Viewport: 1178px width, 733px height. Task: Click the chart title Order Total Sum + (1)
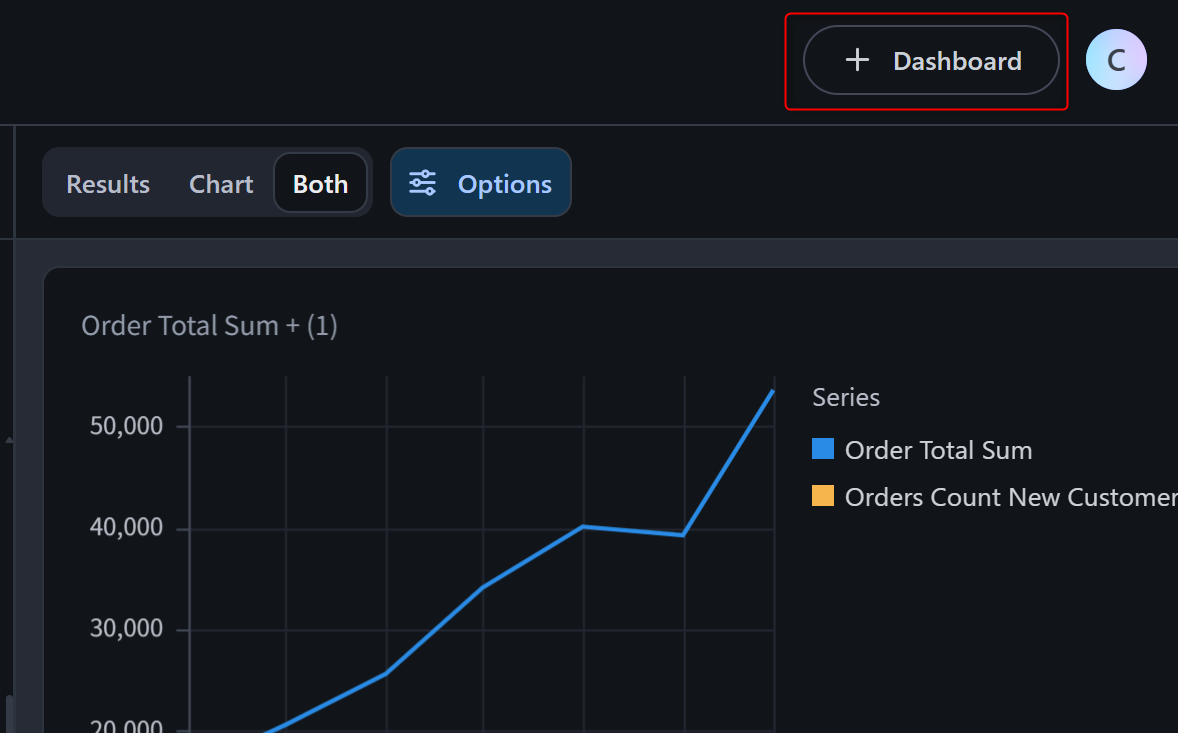[x=209, y=325]
